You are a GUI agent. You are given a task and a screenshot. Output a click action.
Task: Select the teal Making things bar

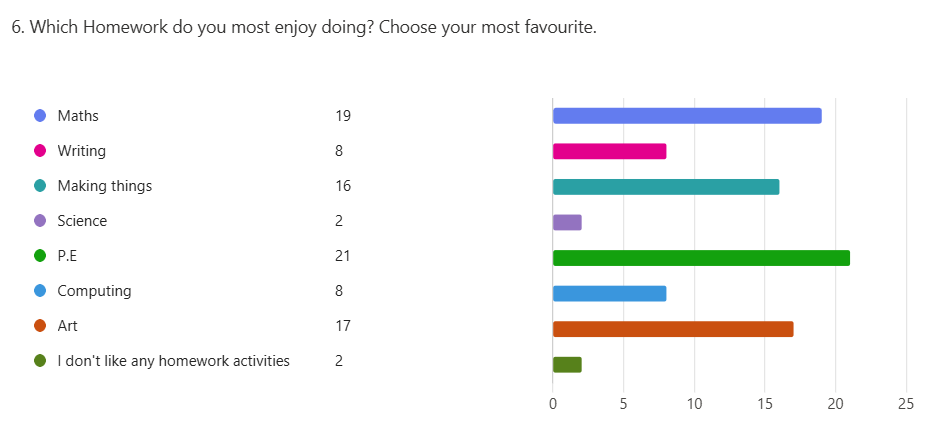click(666, 187)
